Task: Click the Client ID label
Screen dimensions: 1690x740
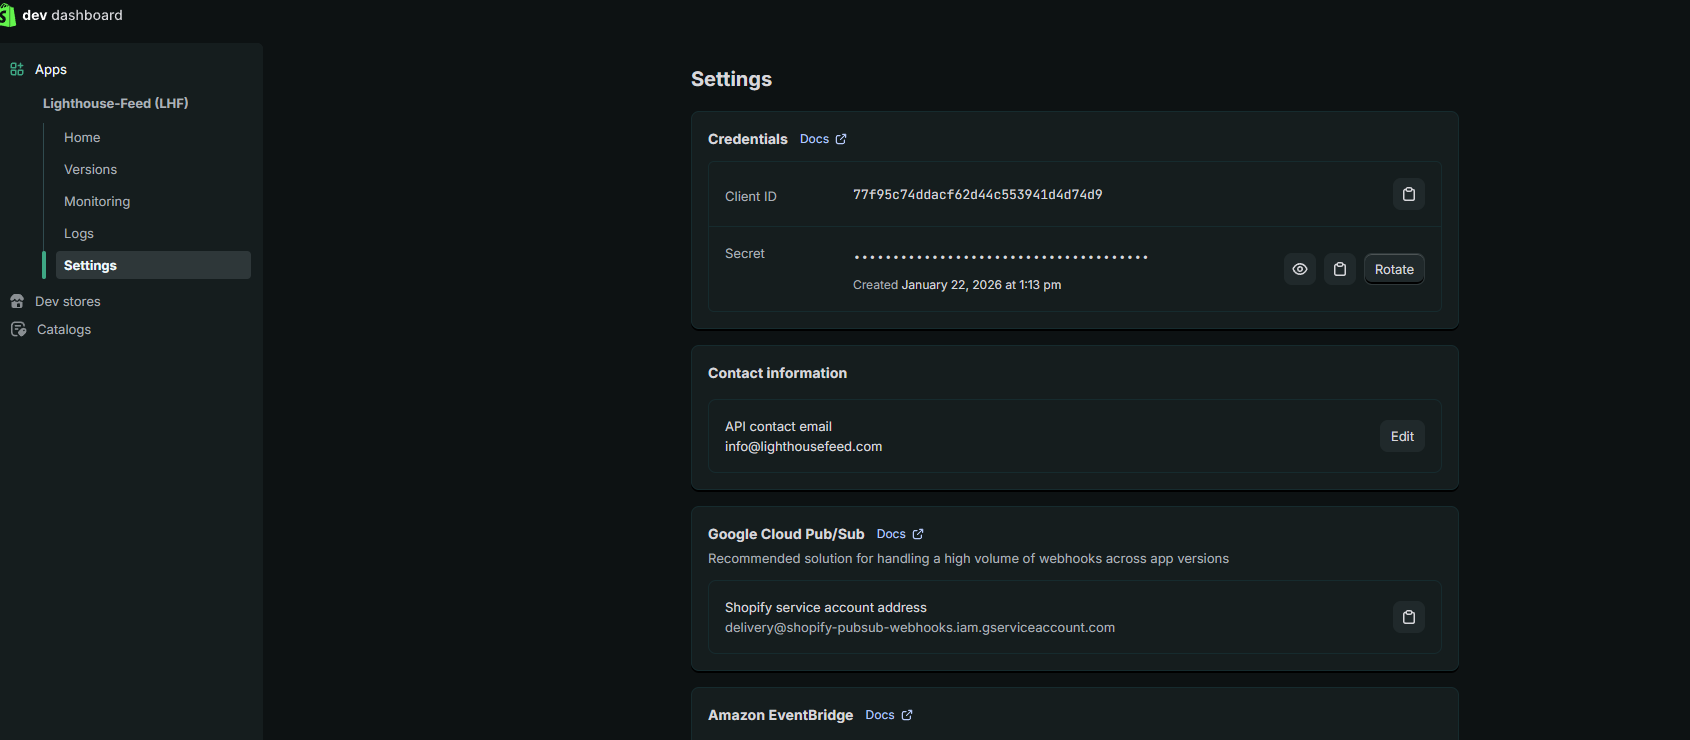Action: coord(751,196)
